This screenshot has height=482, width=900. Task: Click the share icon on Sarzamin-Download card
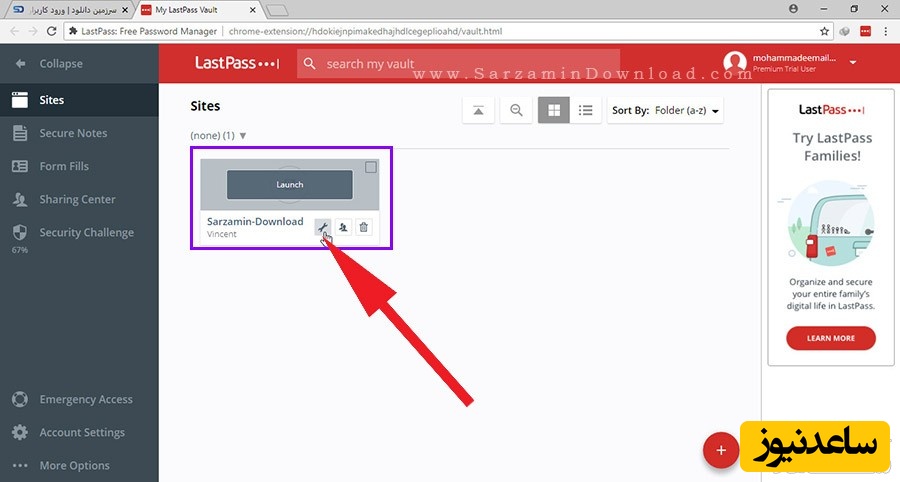click(x=343, y=227)
